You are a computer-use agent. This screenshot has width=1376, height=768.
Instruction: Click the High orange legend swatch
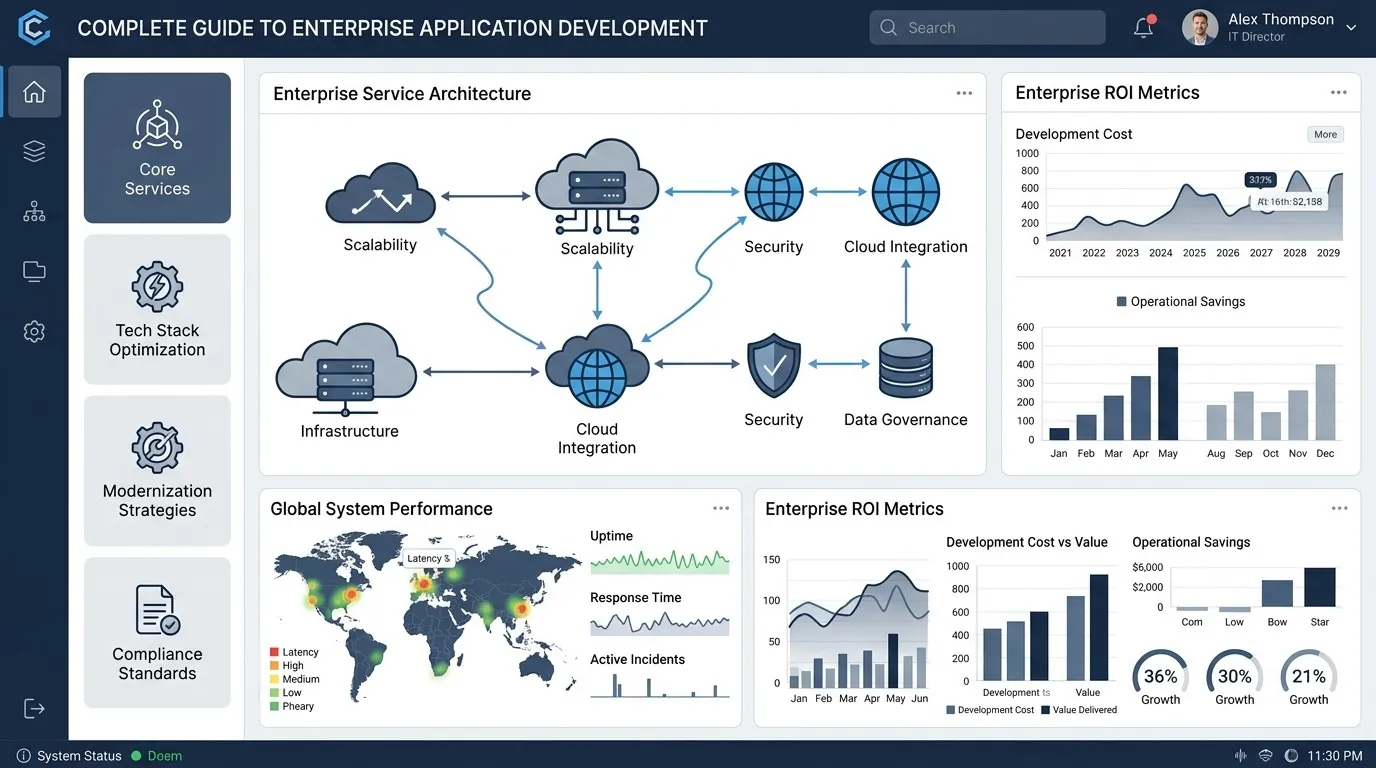275,665
